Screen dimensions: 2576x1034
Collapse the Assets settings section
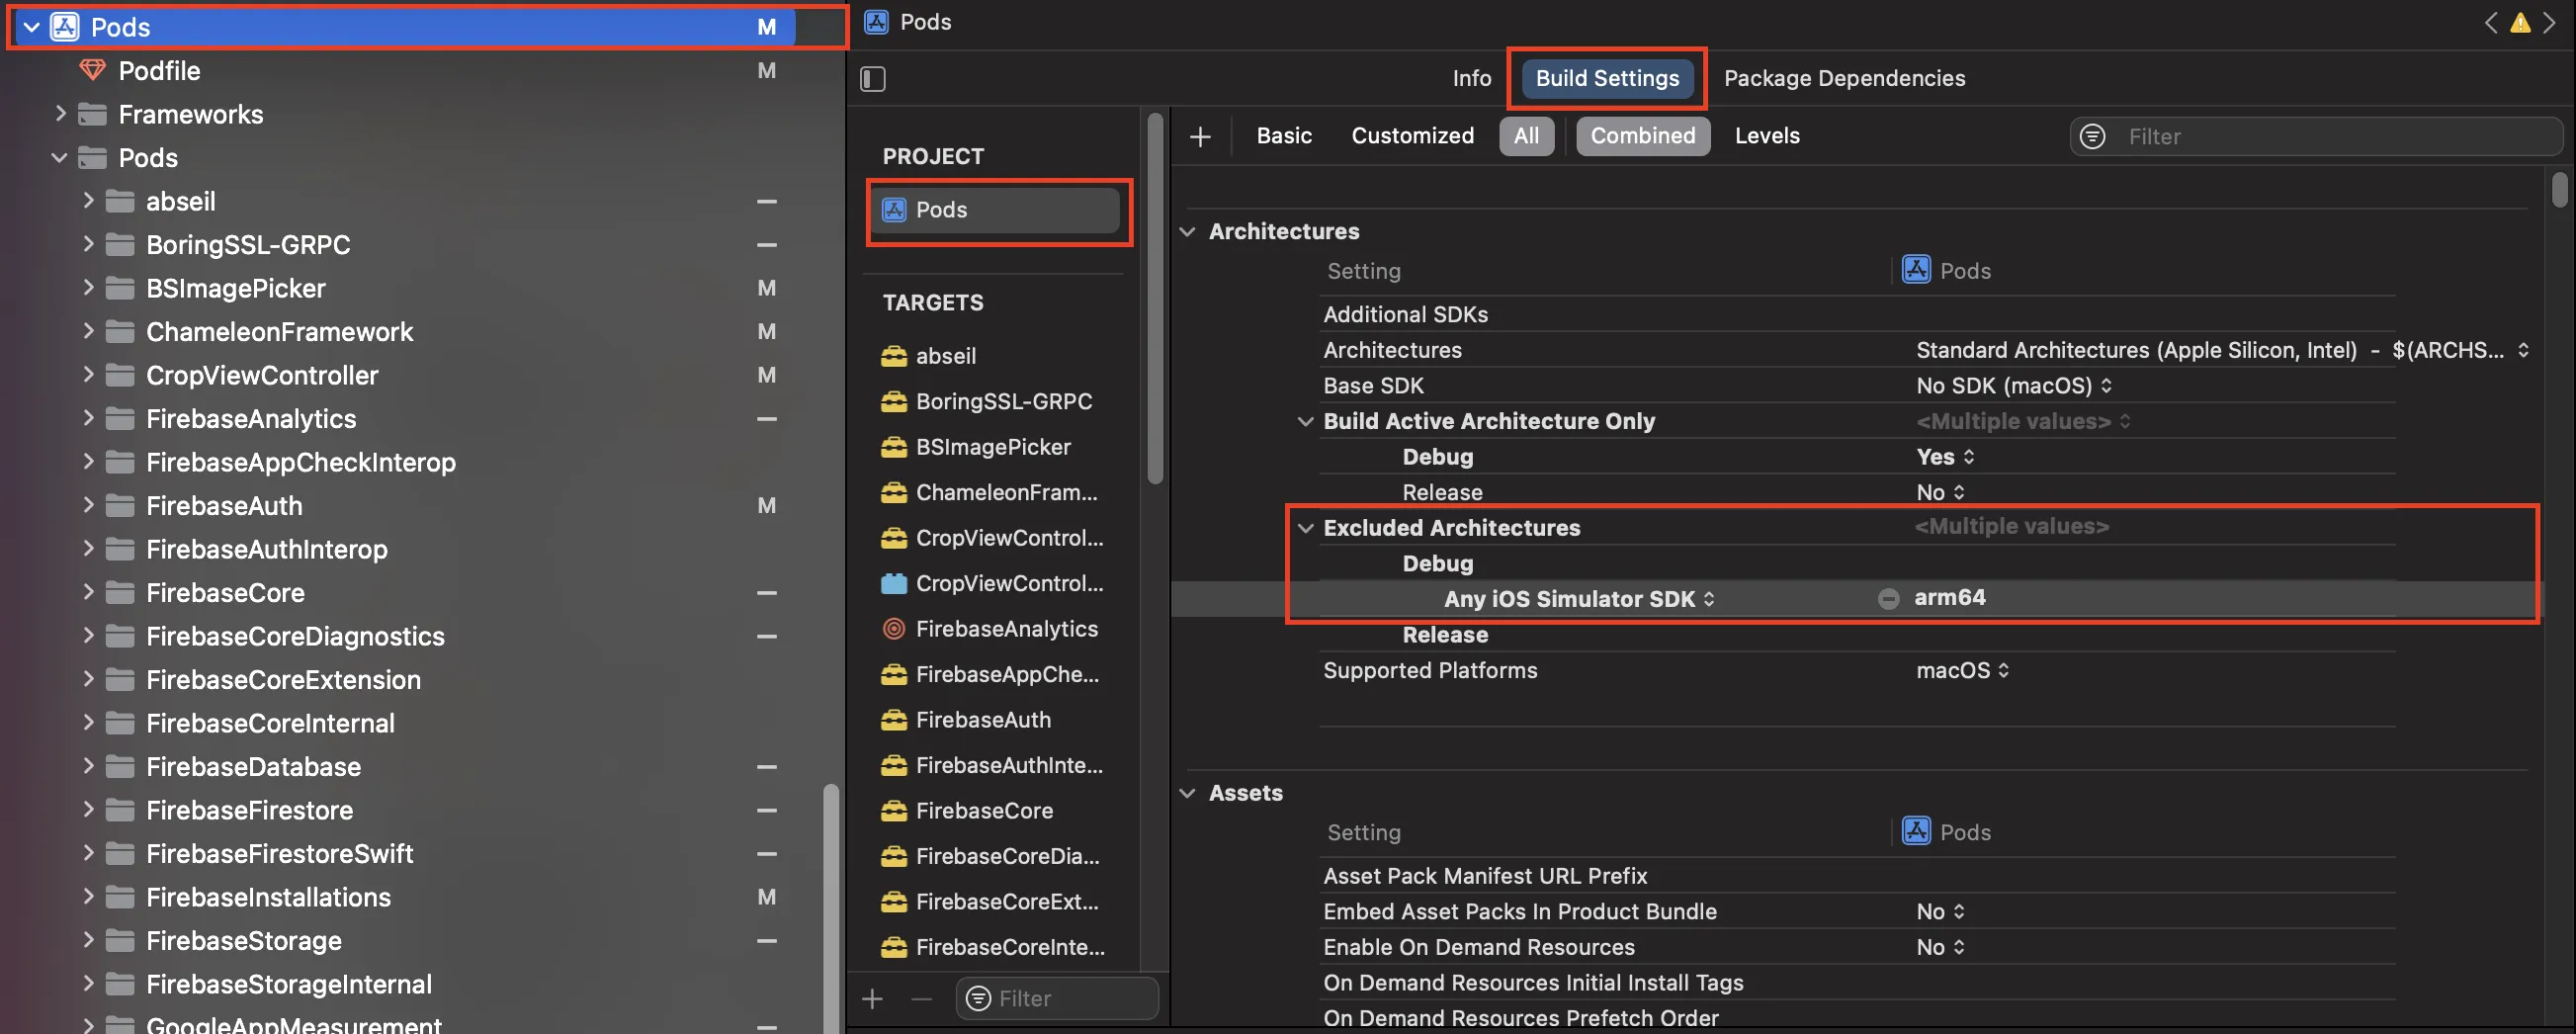pos(1187,793)
